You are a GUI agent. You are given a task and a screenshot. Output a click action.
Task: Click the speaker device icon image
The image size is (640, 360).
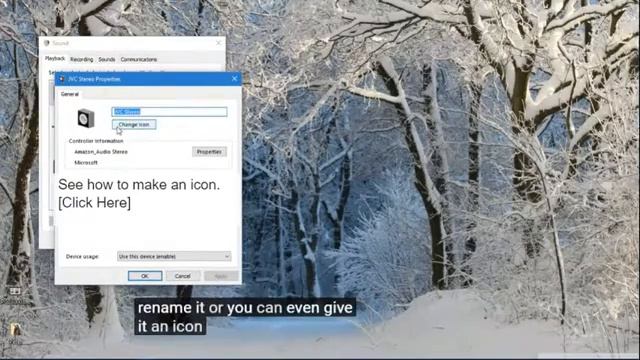[86, 119]
